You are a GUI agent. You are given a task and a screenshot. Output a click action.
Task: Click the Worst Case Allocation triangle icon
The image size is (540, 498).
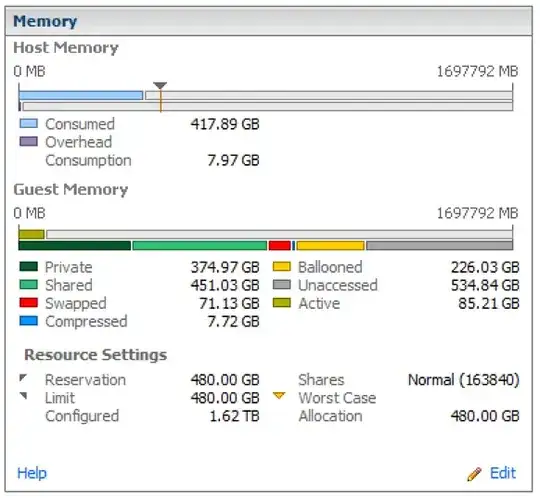click(x=279, y=395)
